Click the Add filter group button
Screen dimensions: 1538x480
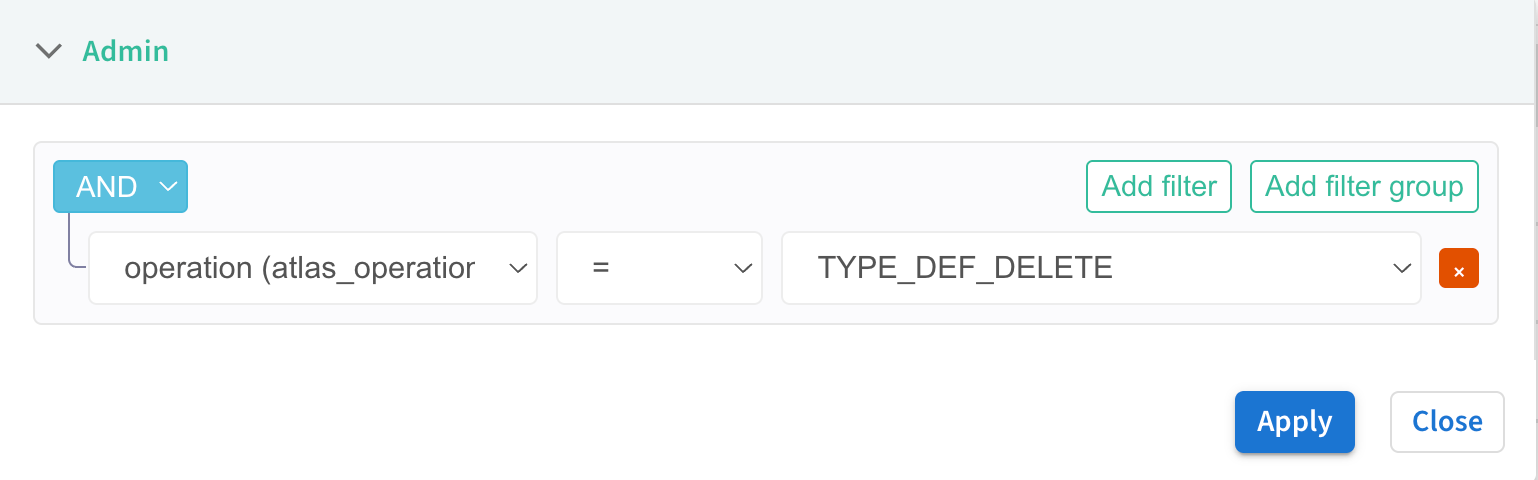click(x=1364, y=187)
